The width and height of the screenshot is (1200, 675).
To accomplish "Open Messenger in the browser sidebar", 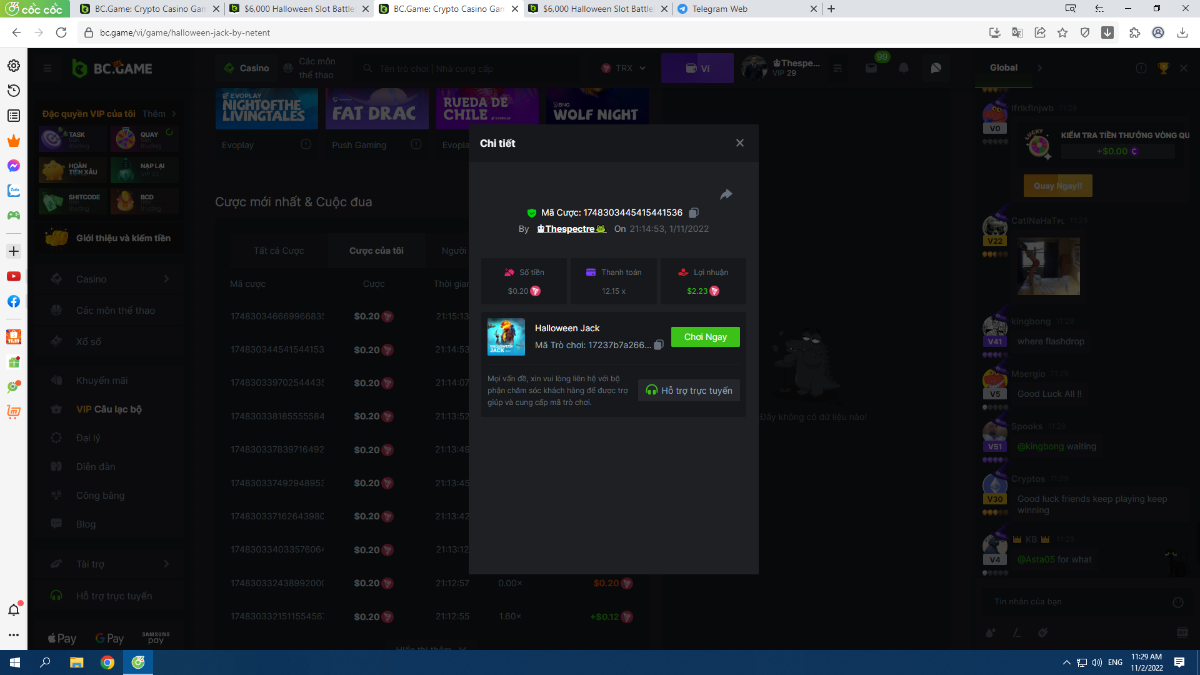I will 14,165.
